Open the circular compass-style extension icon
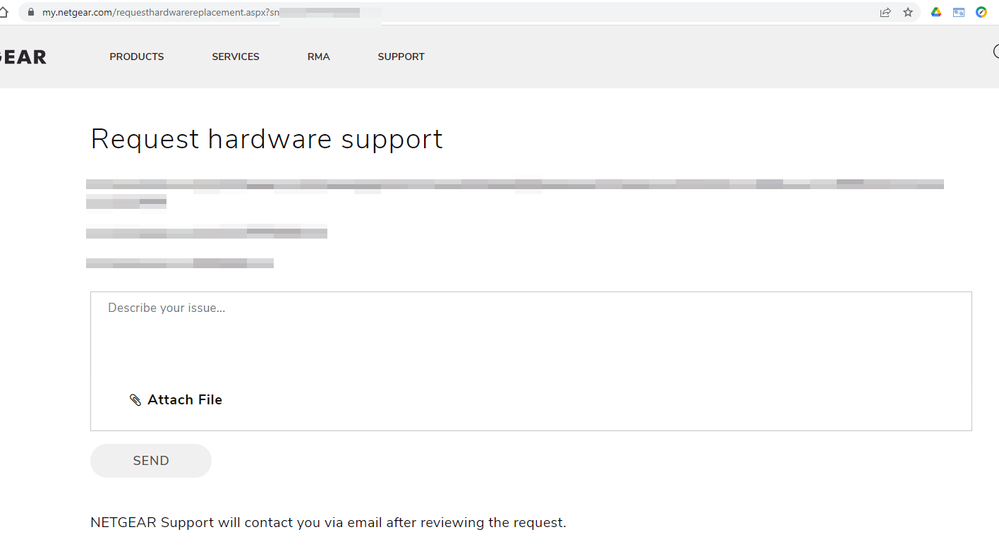 (981, 13)
